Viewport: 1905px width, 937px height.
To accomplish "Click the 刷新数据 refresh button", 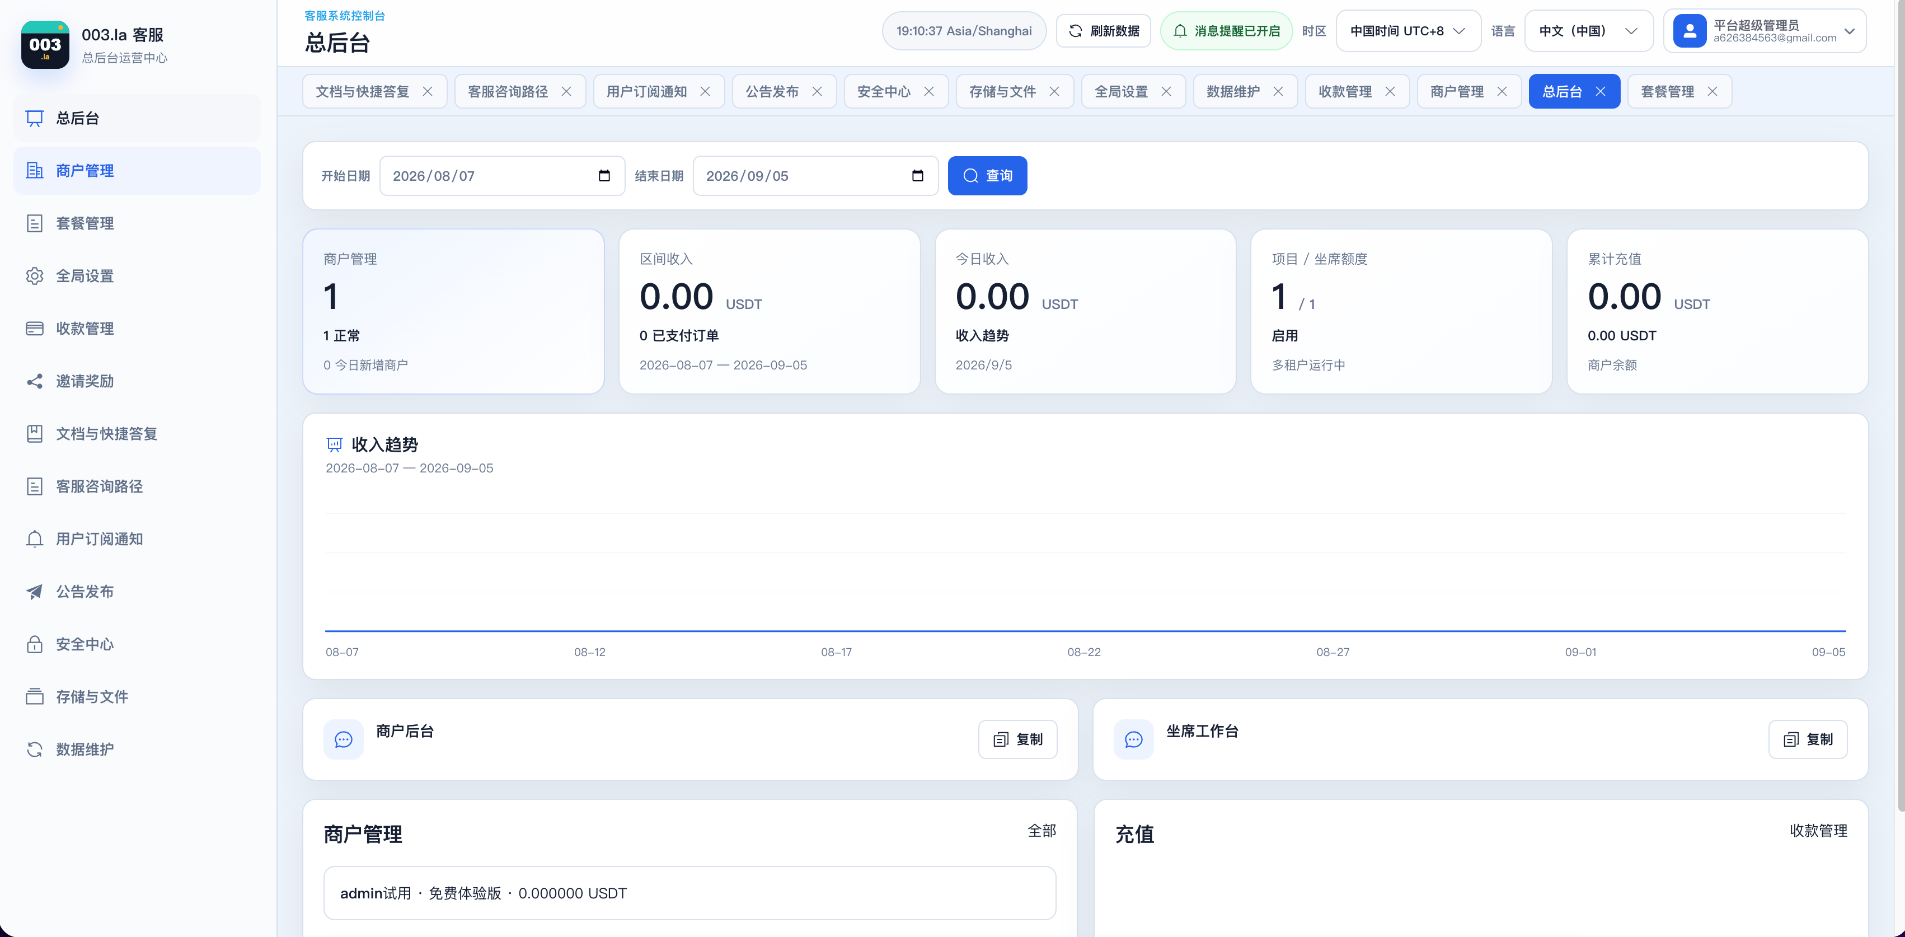I will [1104, 31].
